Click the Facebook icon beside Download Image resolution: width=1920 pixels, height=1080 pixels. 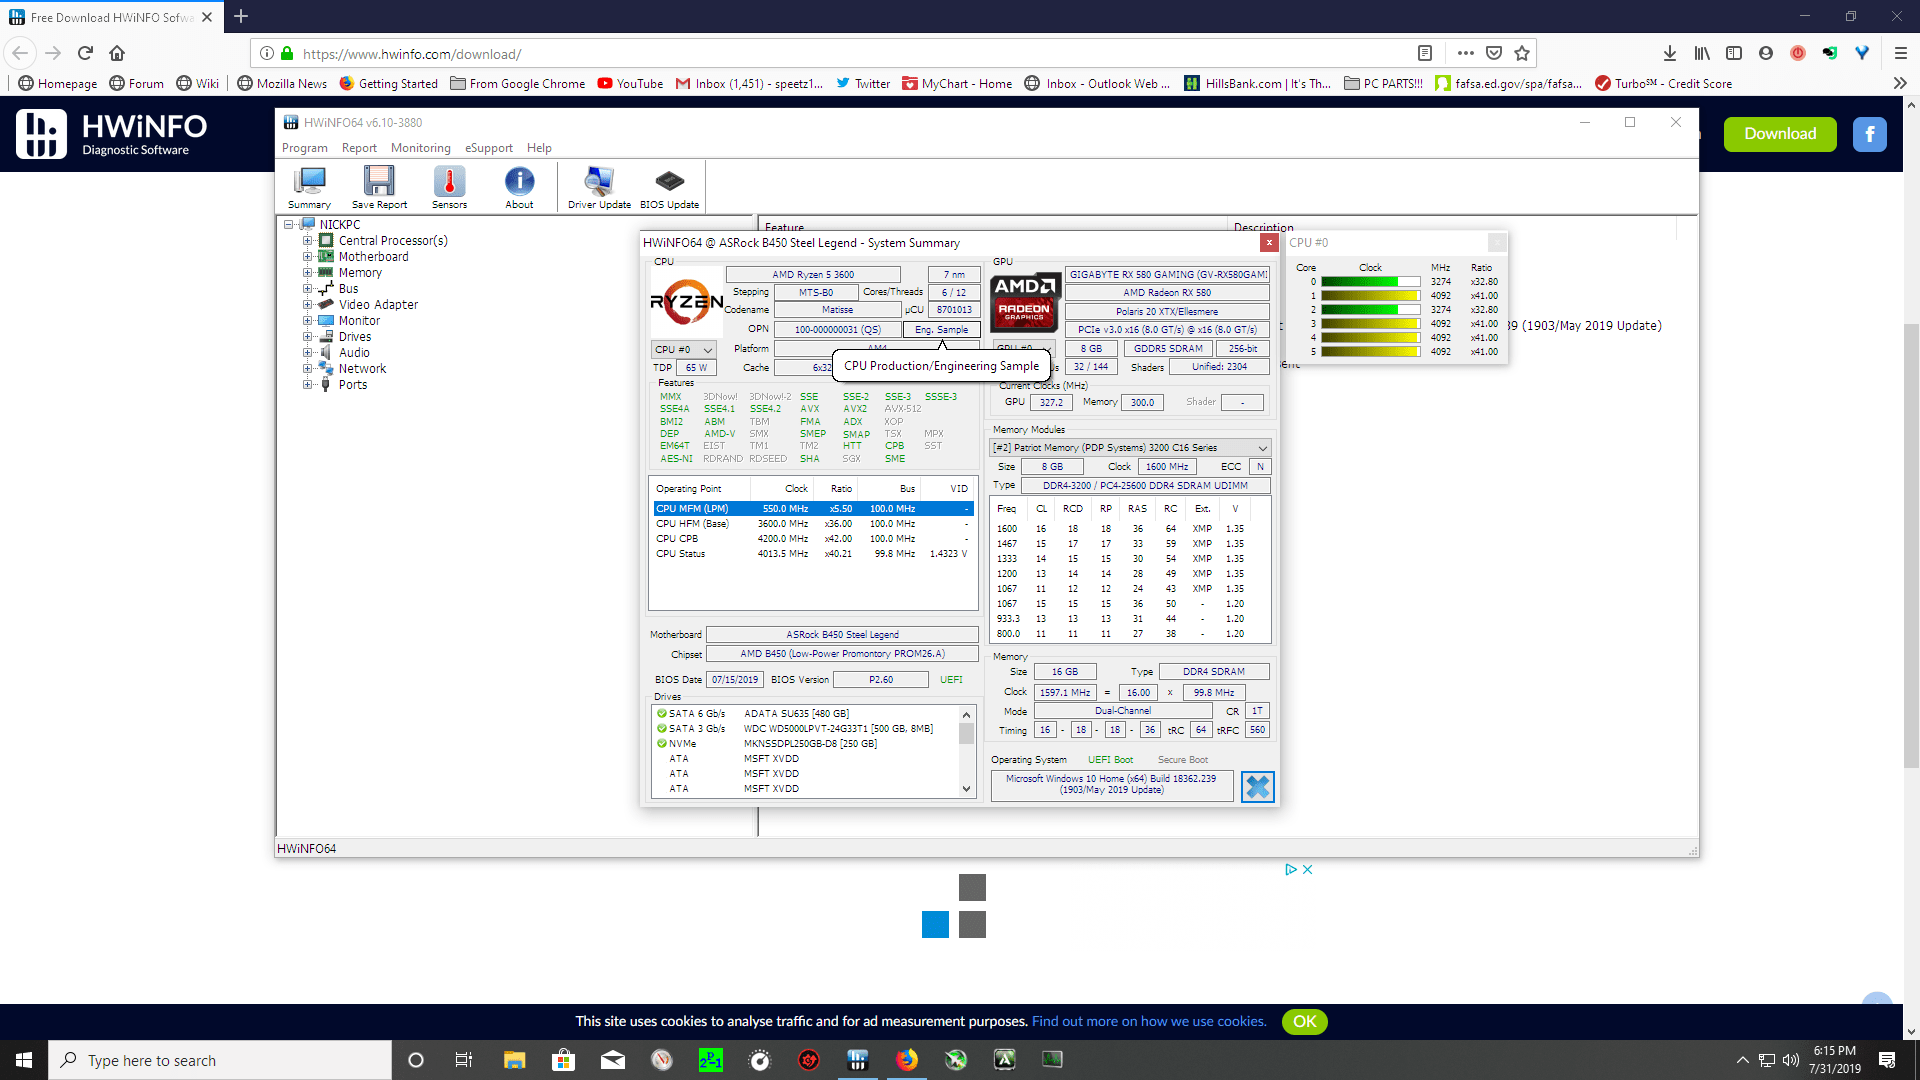1869,134
